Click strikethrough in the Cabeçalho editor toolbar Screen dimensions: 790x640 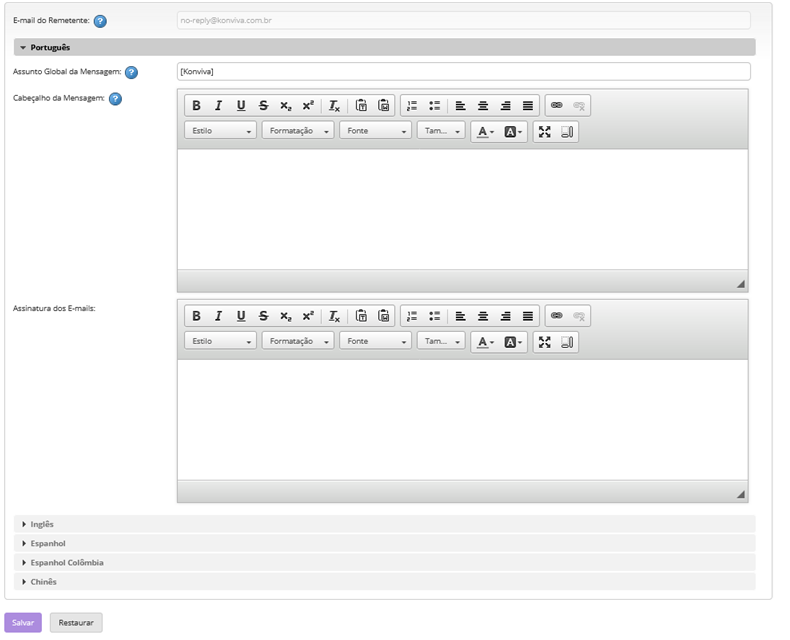263,106
